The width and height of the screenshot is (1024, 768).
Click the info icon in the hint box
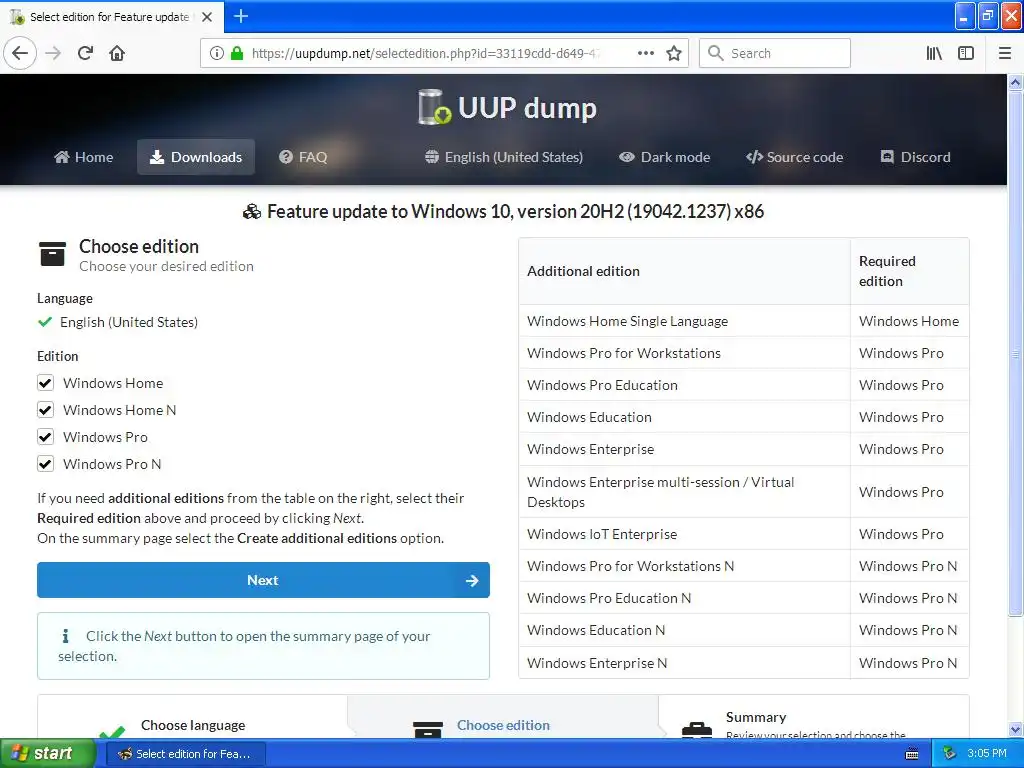65,635
